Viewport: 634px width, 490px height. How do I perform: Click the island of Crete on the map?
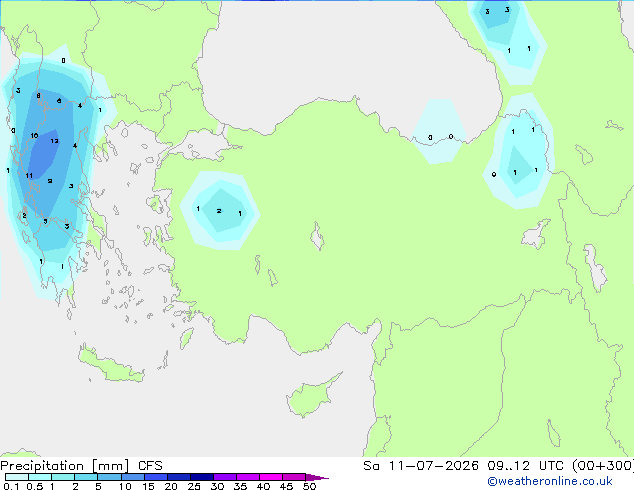110,364
